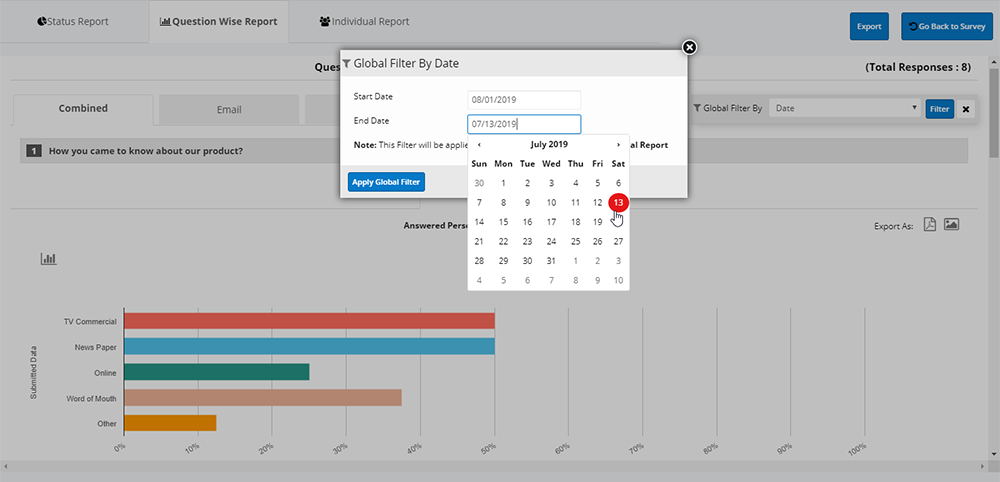Click the orange Other bar

point(170,423)
